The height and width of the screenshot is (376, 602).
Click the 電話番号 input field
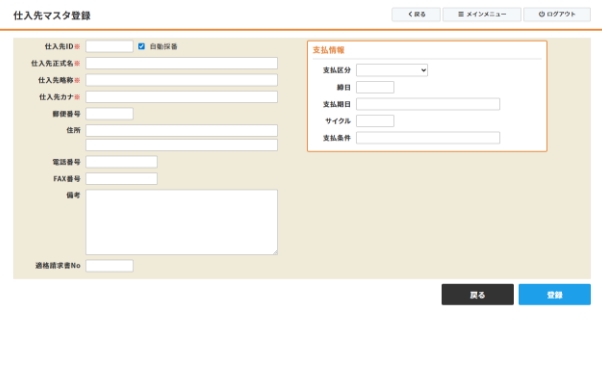pos(121,162)
